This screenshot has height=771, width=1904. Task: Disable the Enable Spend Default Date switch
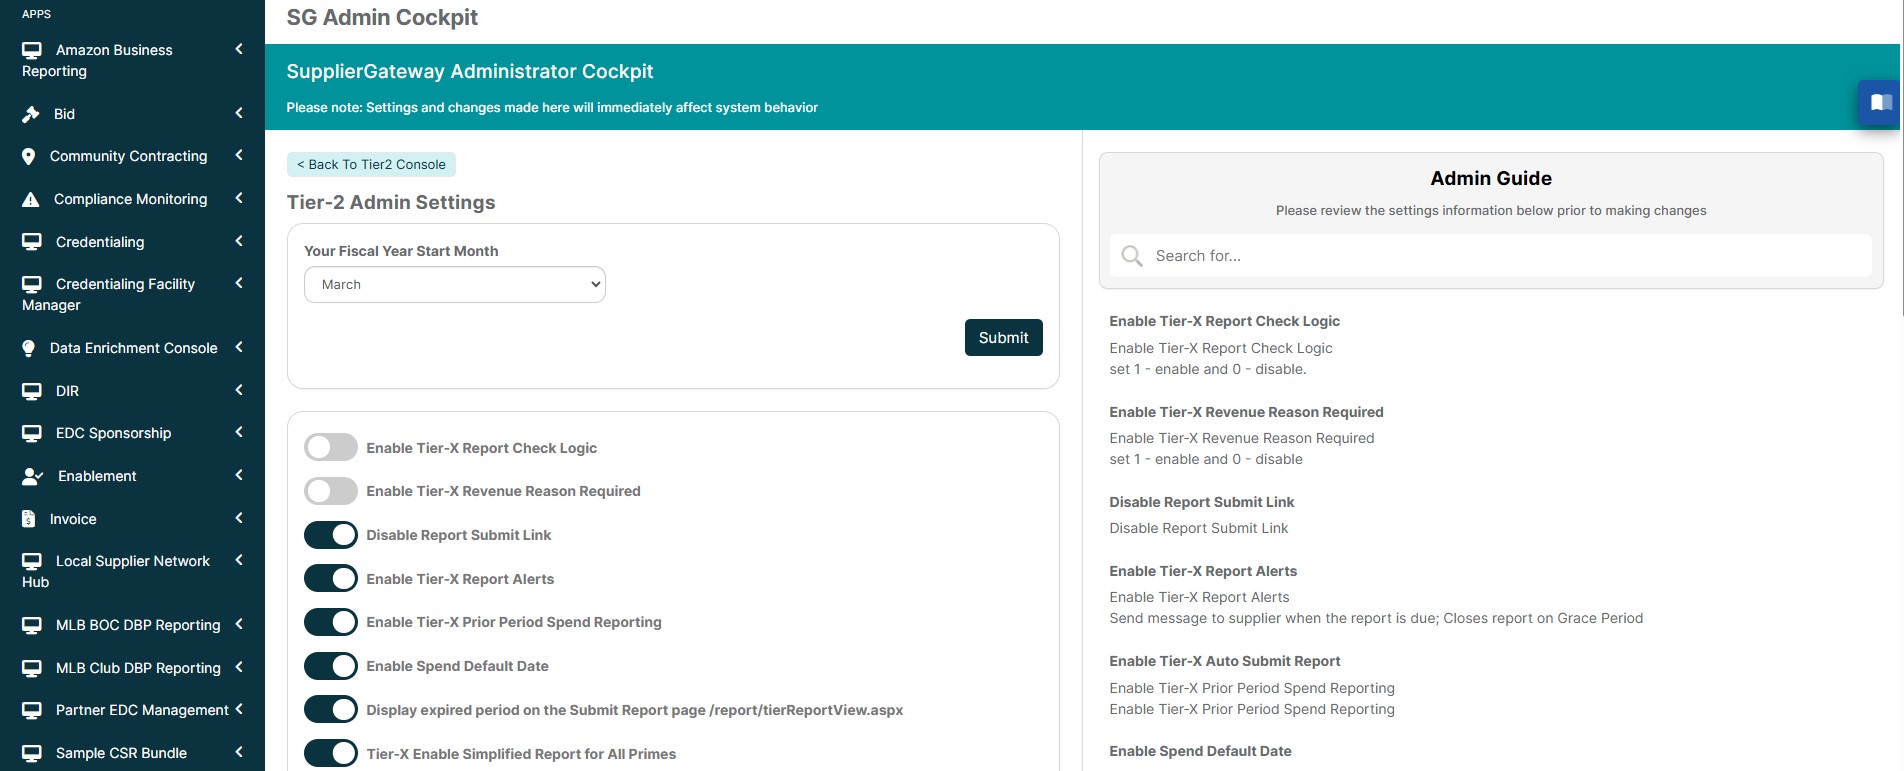tap(331, 666)
